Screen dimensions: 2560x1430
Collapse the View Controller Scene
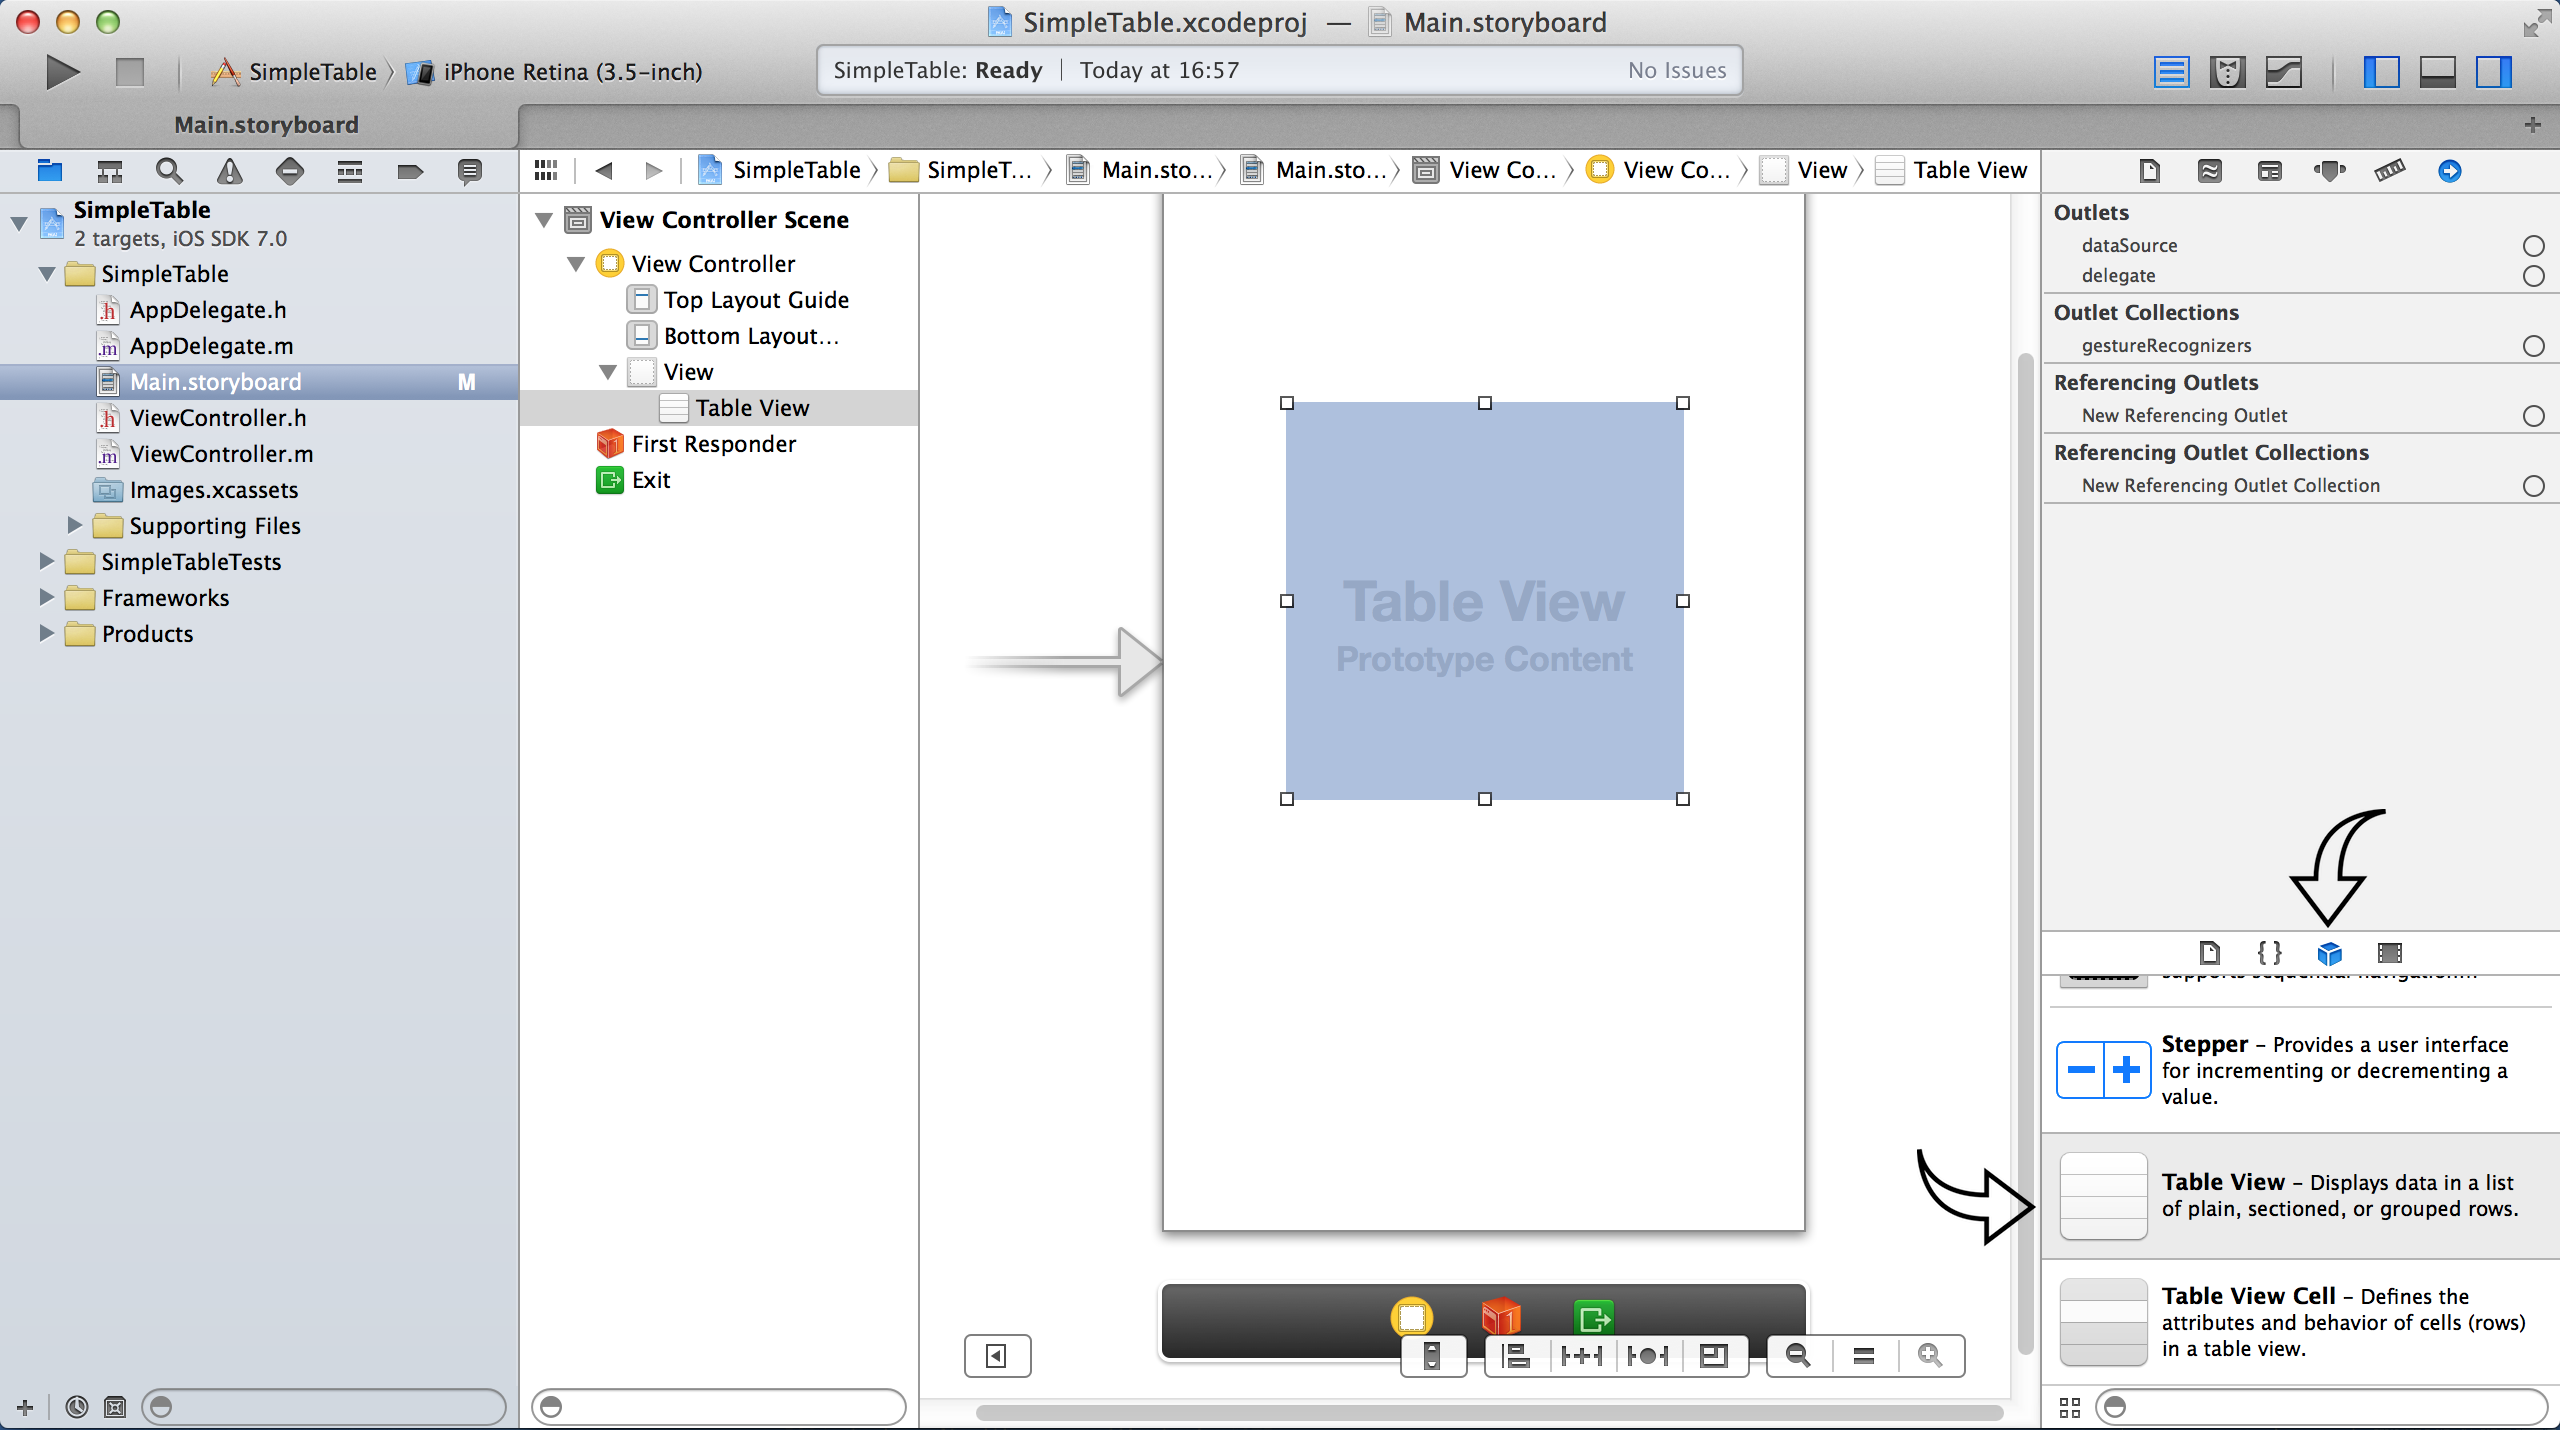[x=544, y=220]
